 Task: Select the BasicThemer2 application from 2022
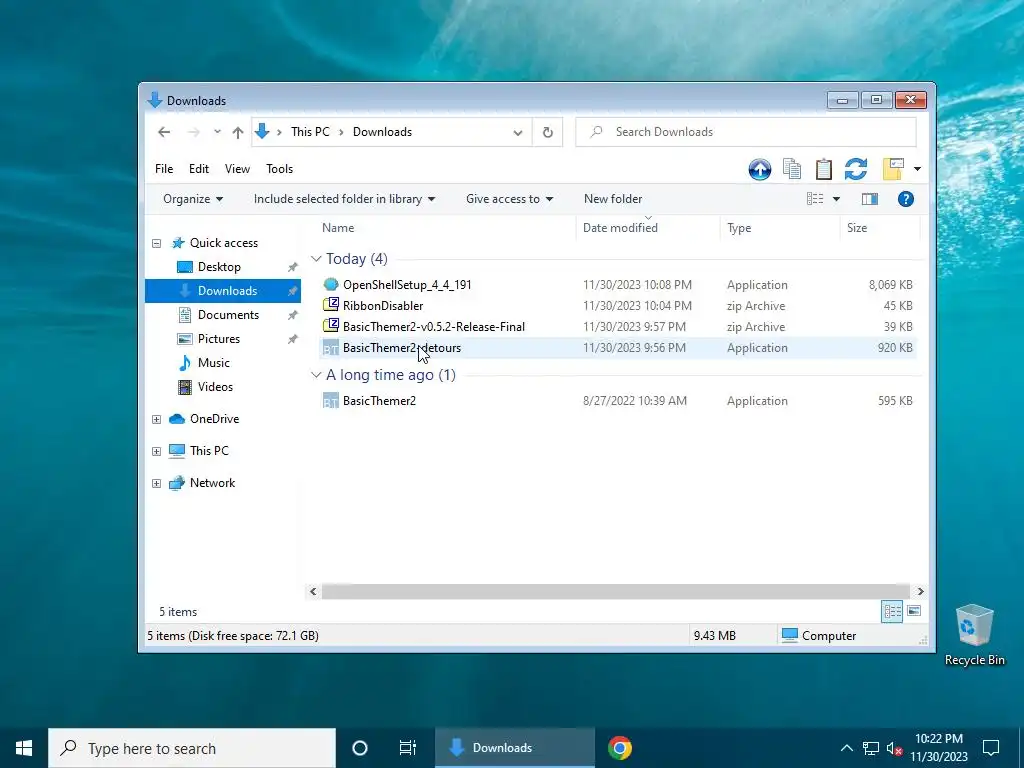point(379,401)
